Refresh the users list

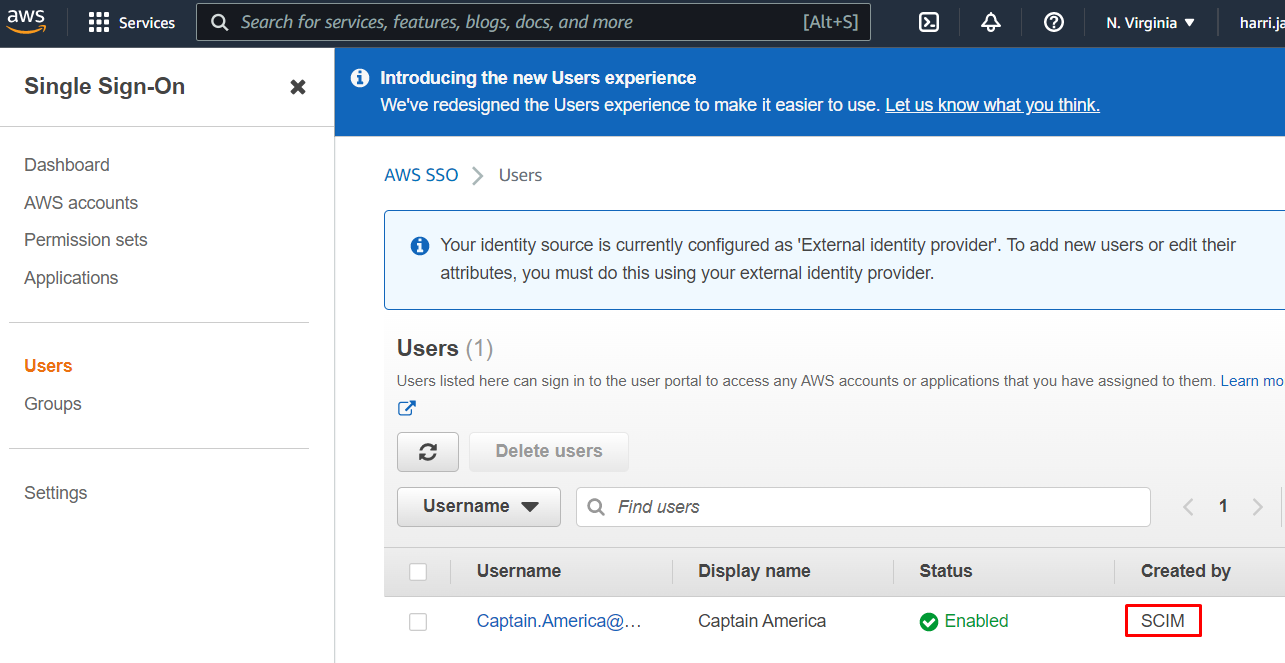pos(428,452)
